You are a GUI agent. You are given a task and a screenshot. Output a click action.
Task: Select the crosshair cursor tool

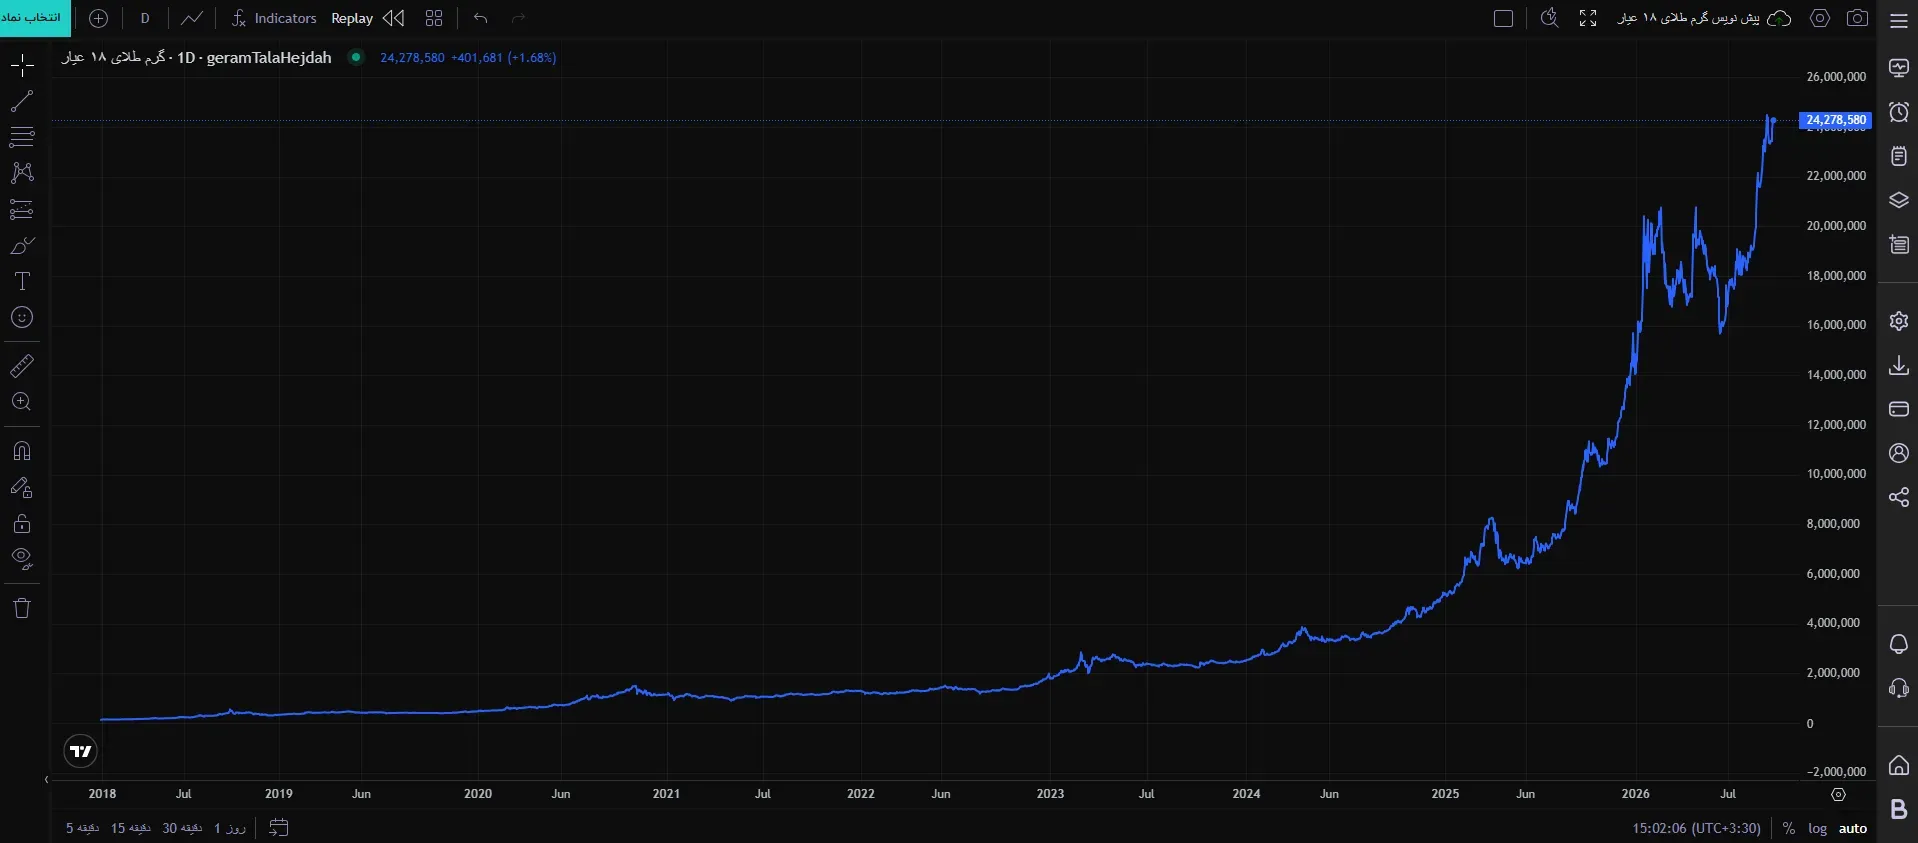pyautogui.click(x=22, y=66)
